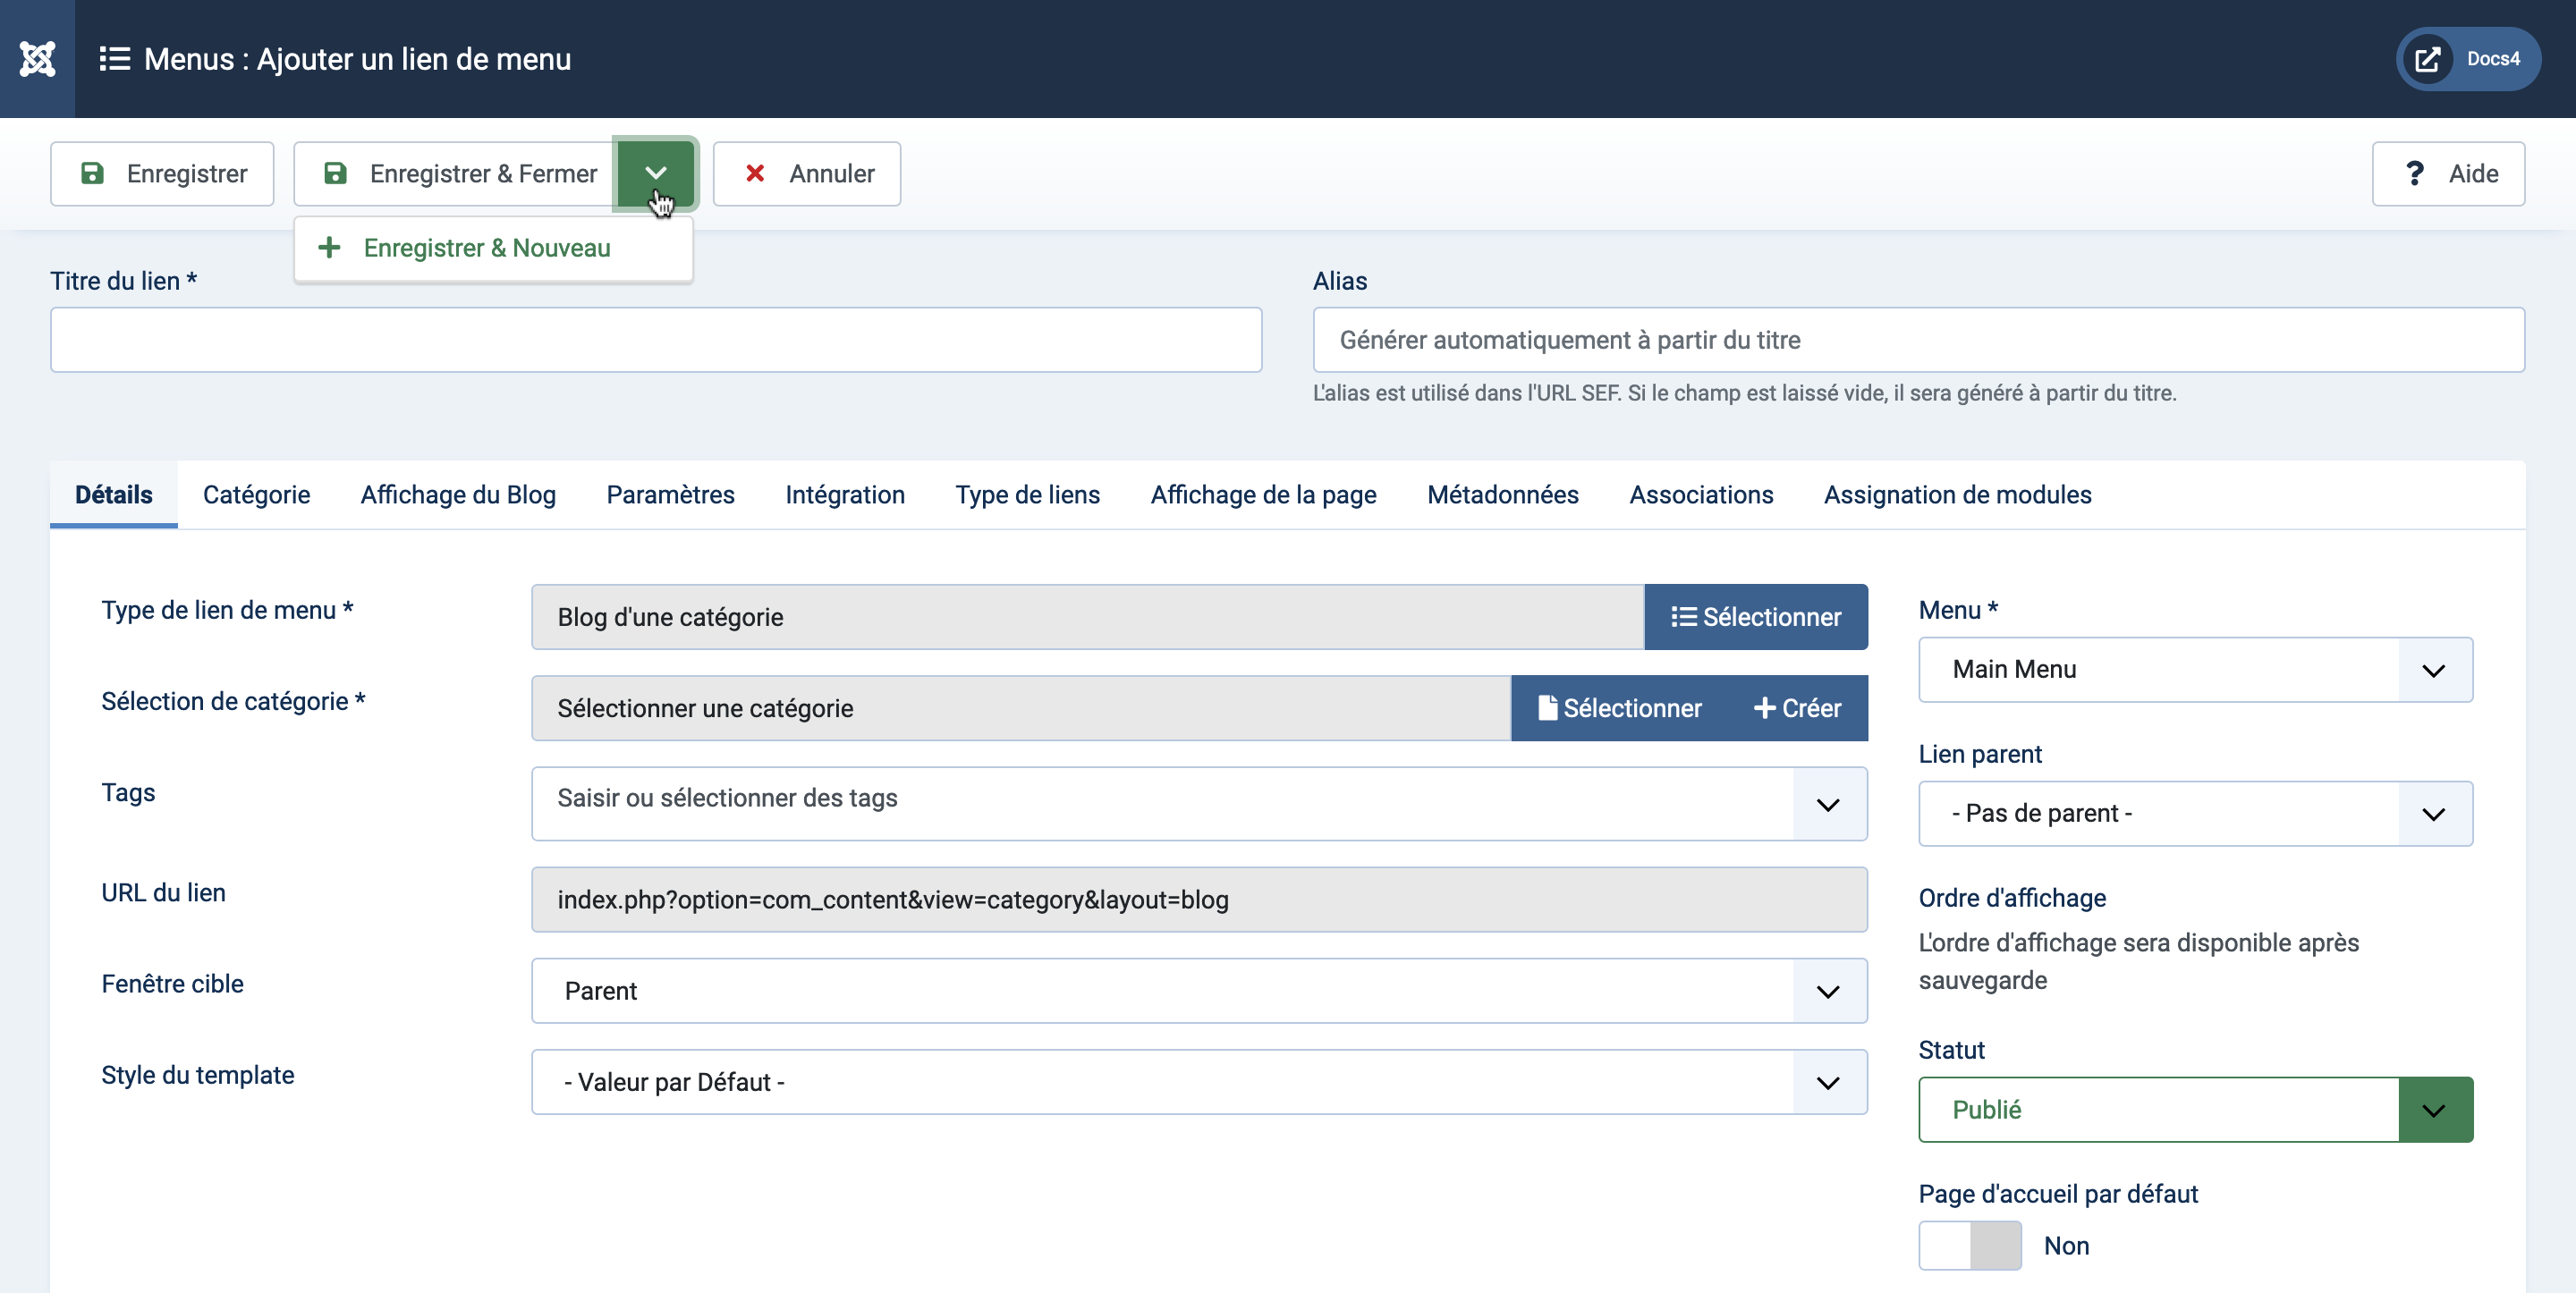
Task: Toggle the green save options dropdown arrow
Action: (656, 174)
